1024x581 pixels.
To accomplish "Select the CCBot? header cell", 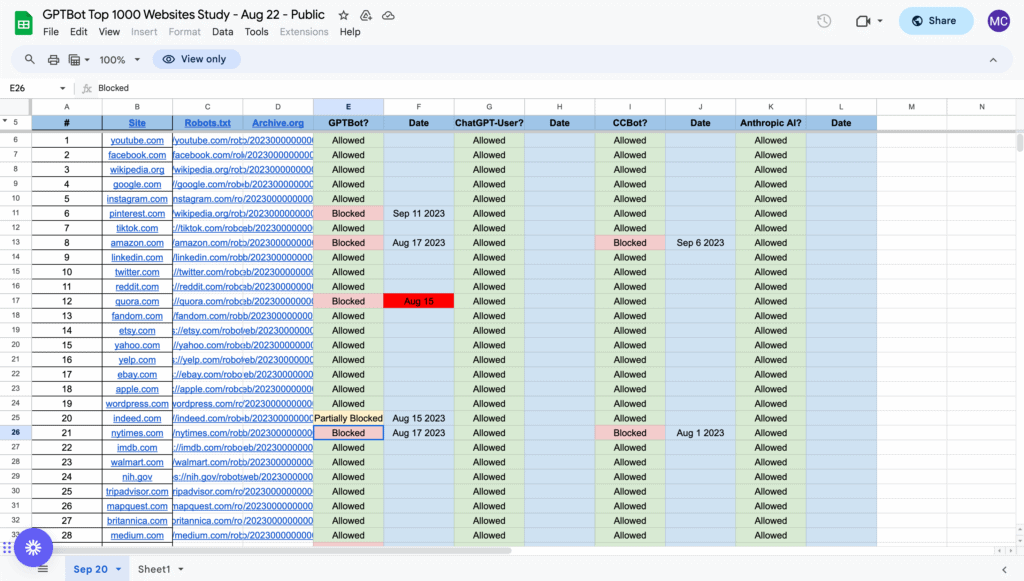I will pos(630,123).
